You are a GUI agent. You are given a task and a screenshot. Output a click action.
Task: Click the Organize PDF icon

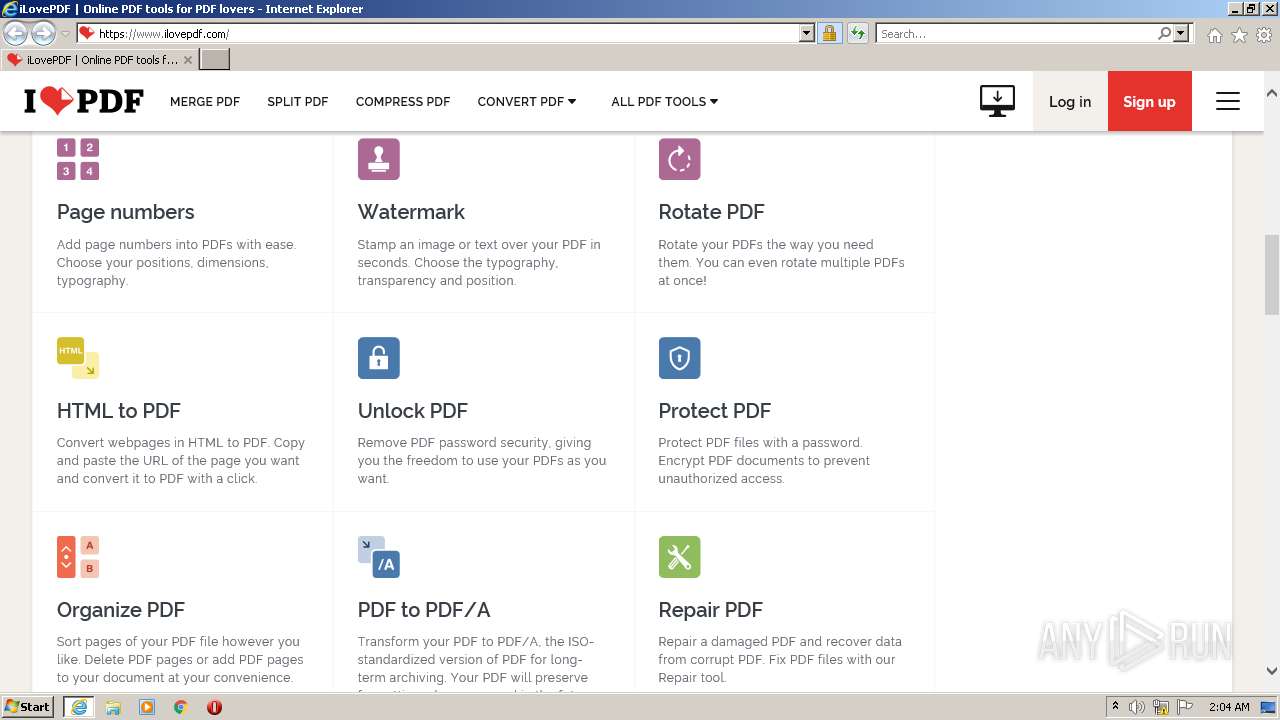78,557
